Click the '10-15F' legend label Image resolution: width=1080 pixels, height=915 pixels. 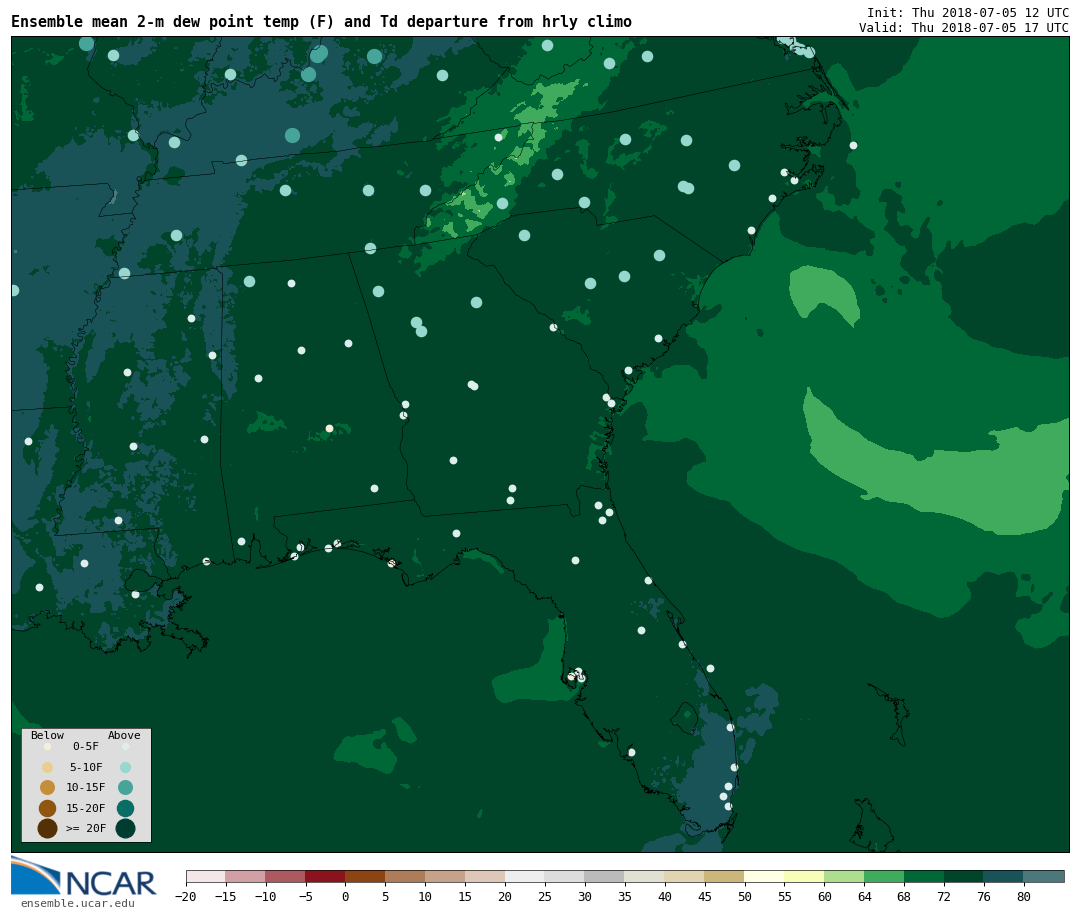pyautogui.click(x=86, y=788)
